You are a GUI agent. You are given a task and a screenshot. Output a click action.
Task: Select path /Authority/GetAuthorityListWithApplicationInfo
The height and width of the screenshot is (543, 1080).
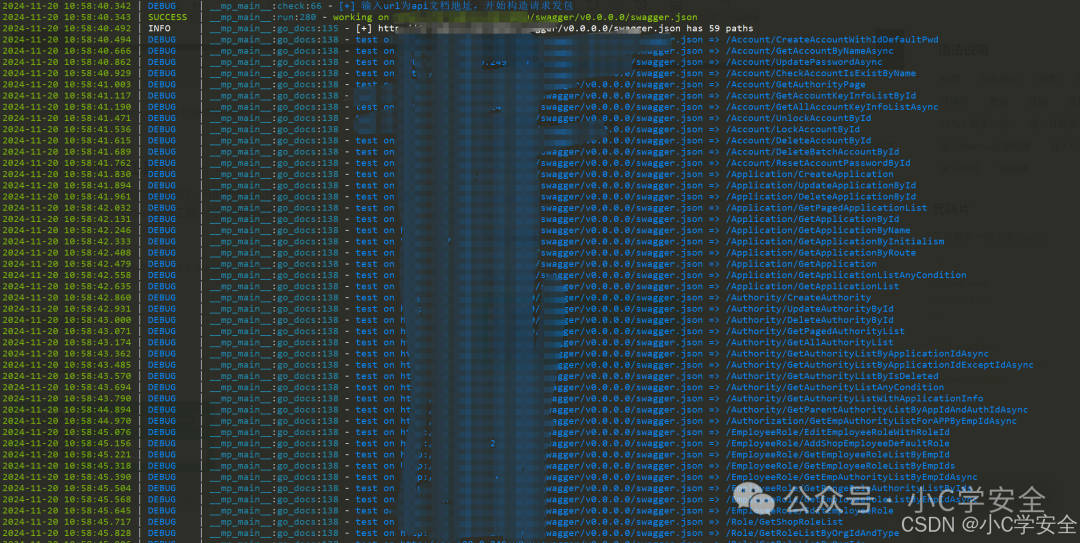click(855, 398)
